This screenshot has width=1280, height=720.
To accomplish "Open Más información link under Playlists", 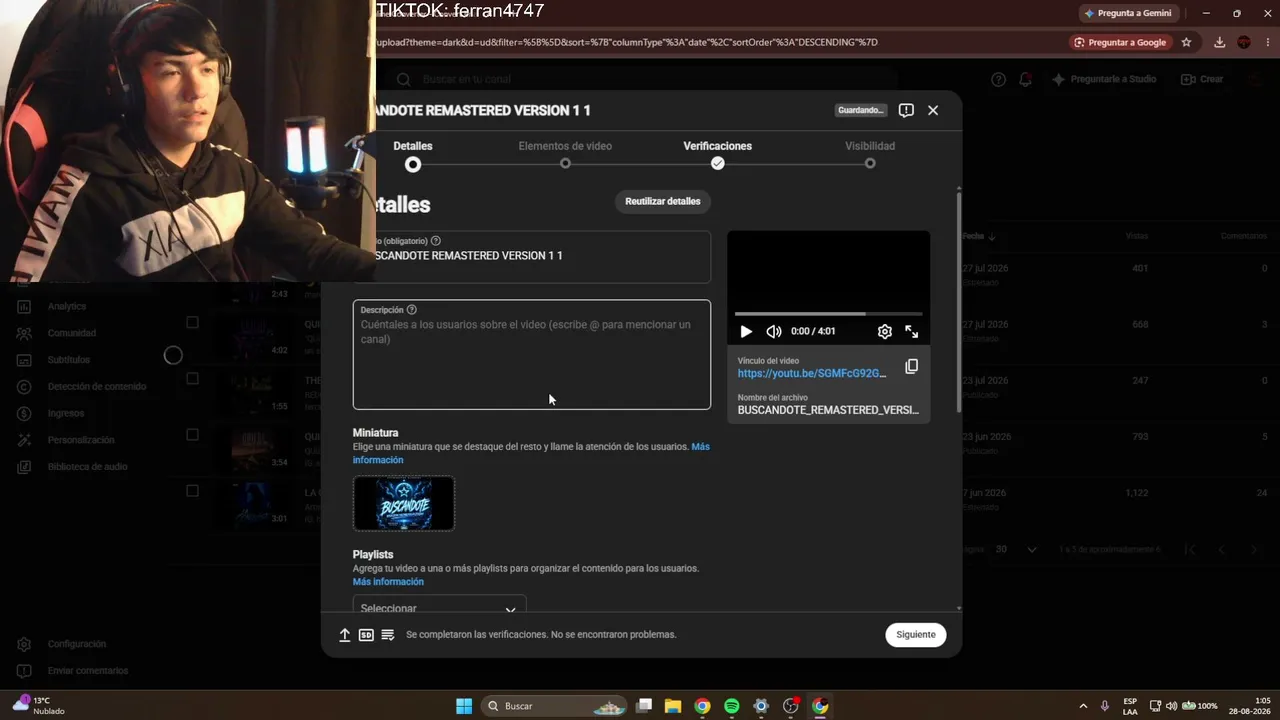I will point(388,582).
